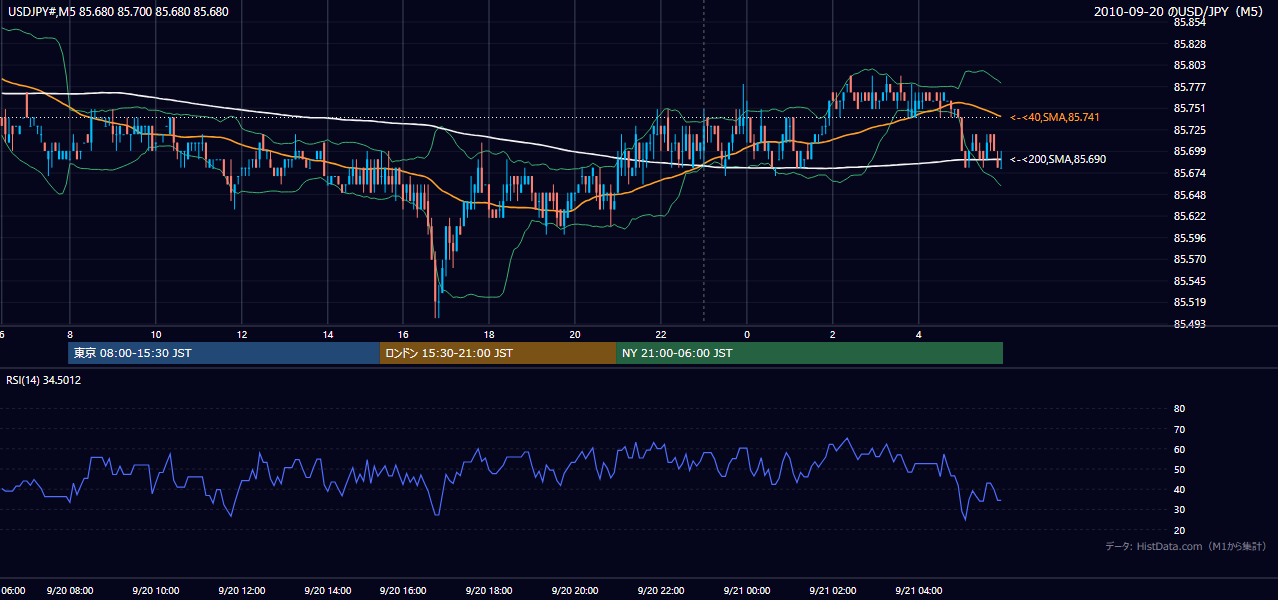Click price axis value 85.674
Viewport: 1278px width, 600px height.
tap(1189, 173)
